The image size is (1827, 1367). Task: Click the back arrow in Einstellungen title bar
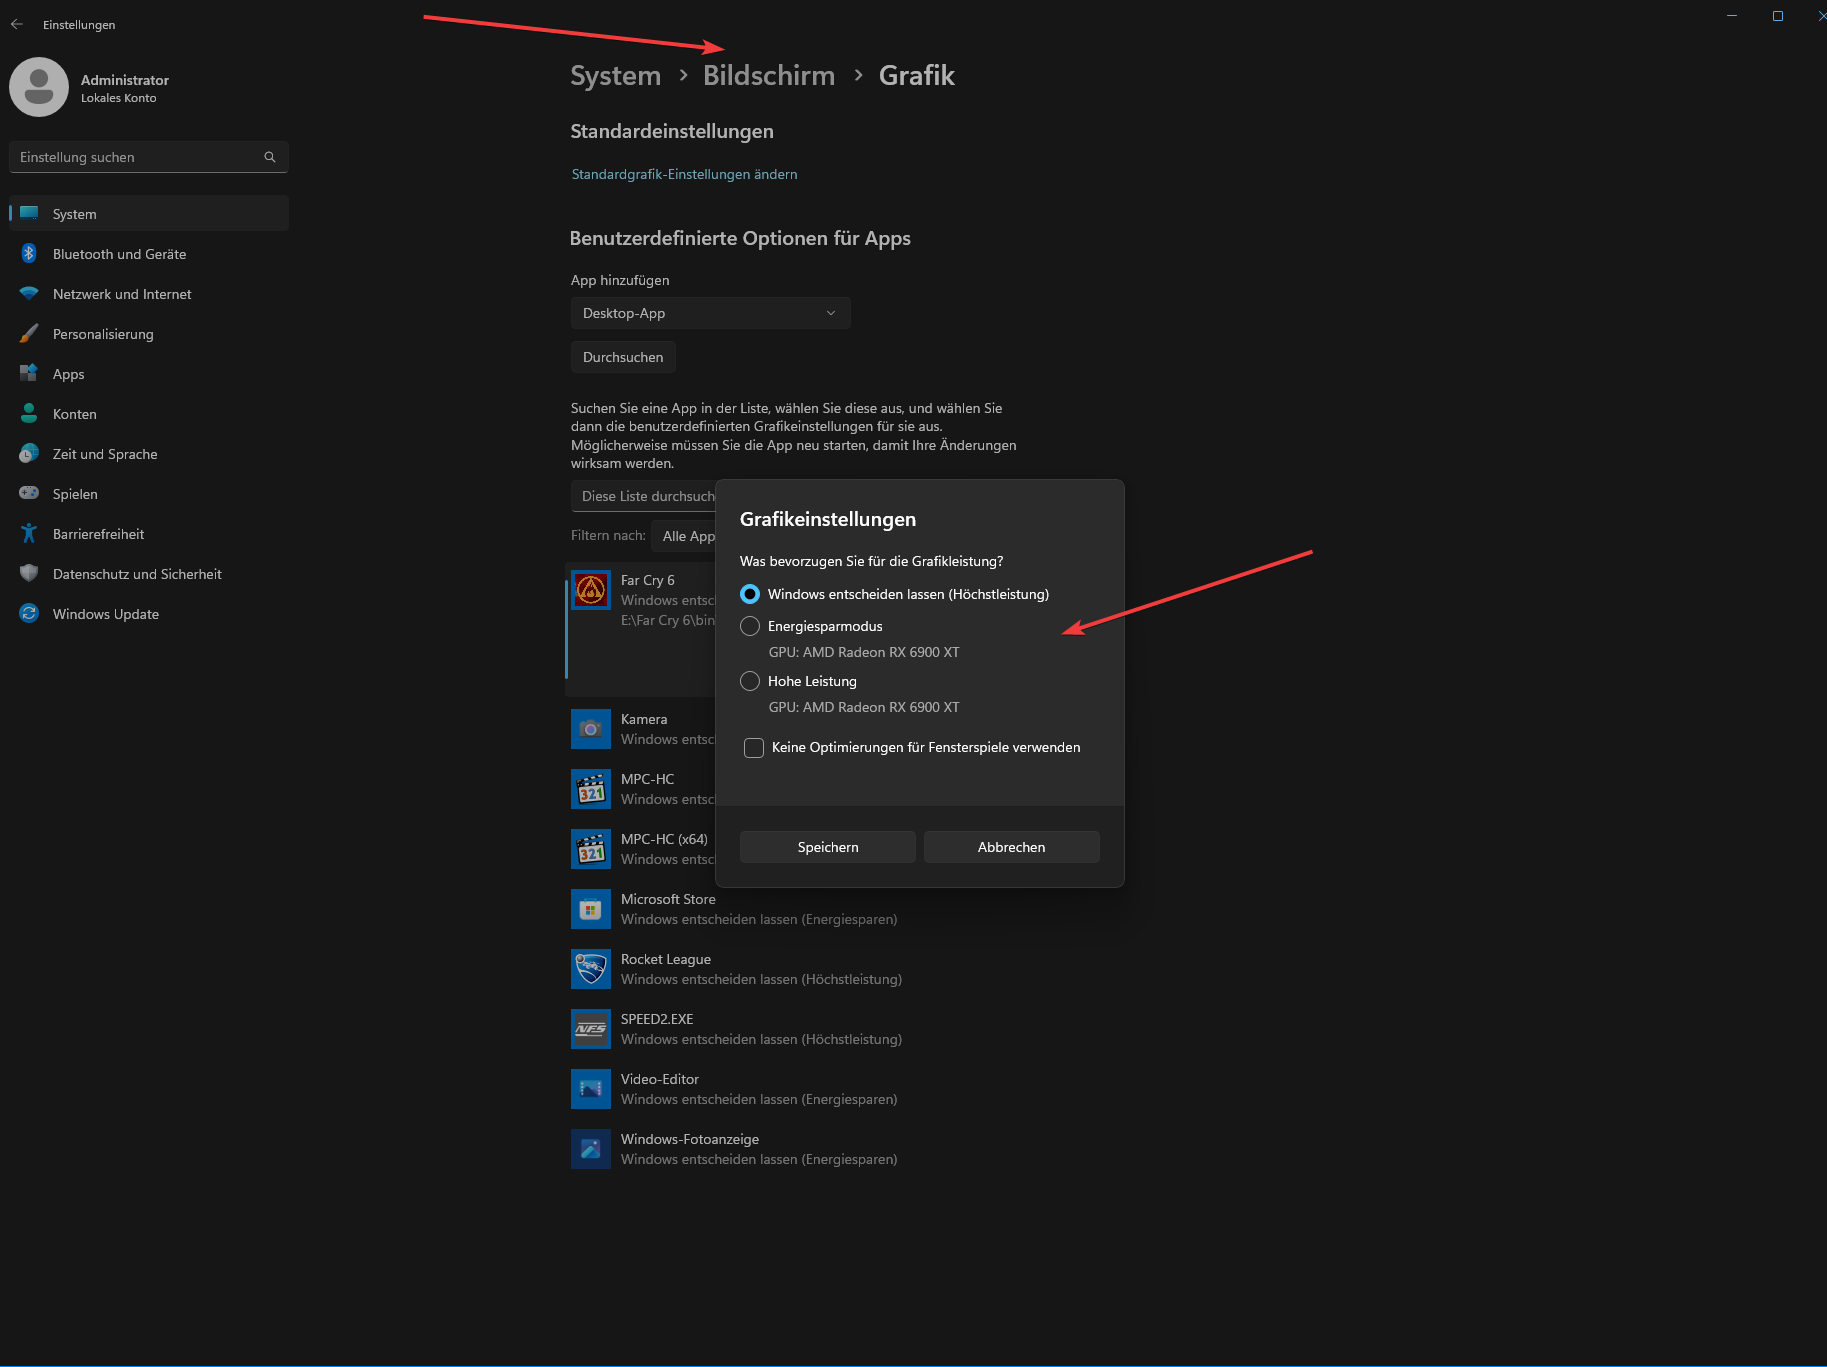tap(17, 24)
